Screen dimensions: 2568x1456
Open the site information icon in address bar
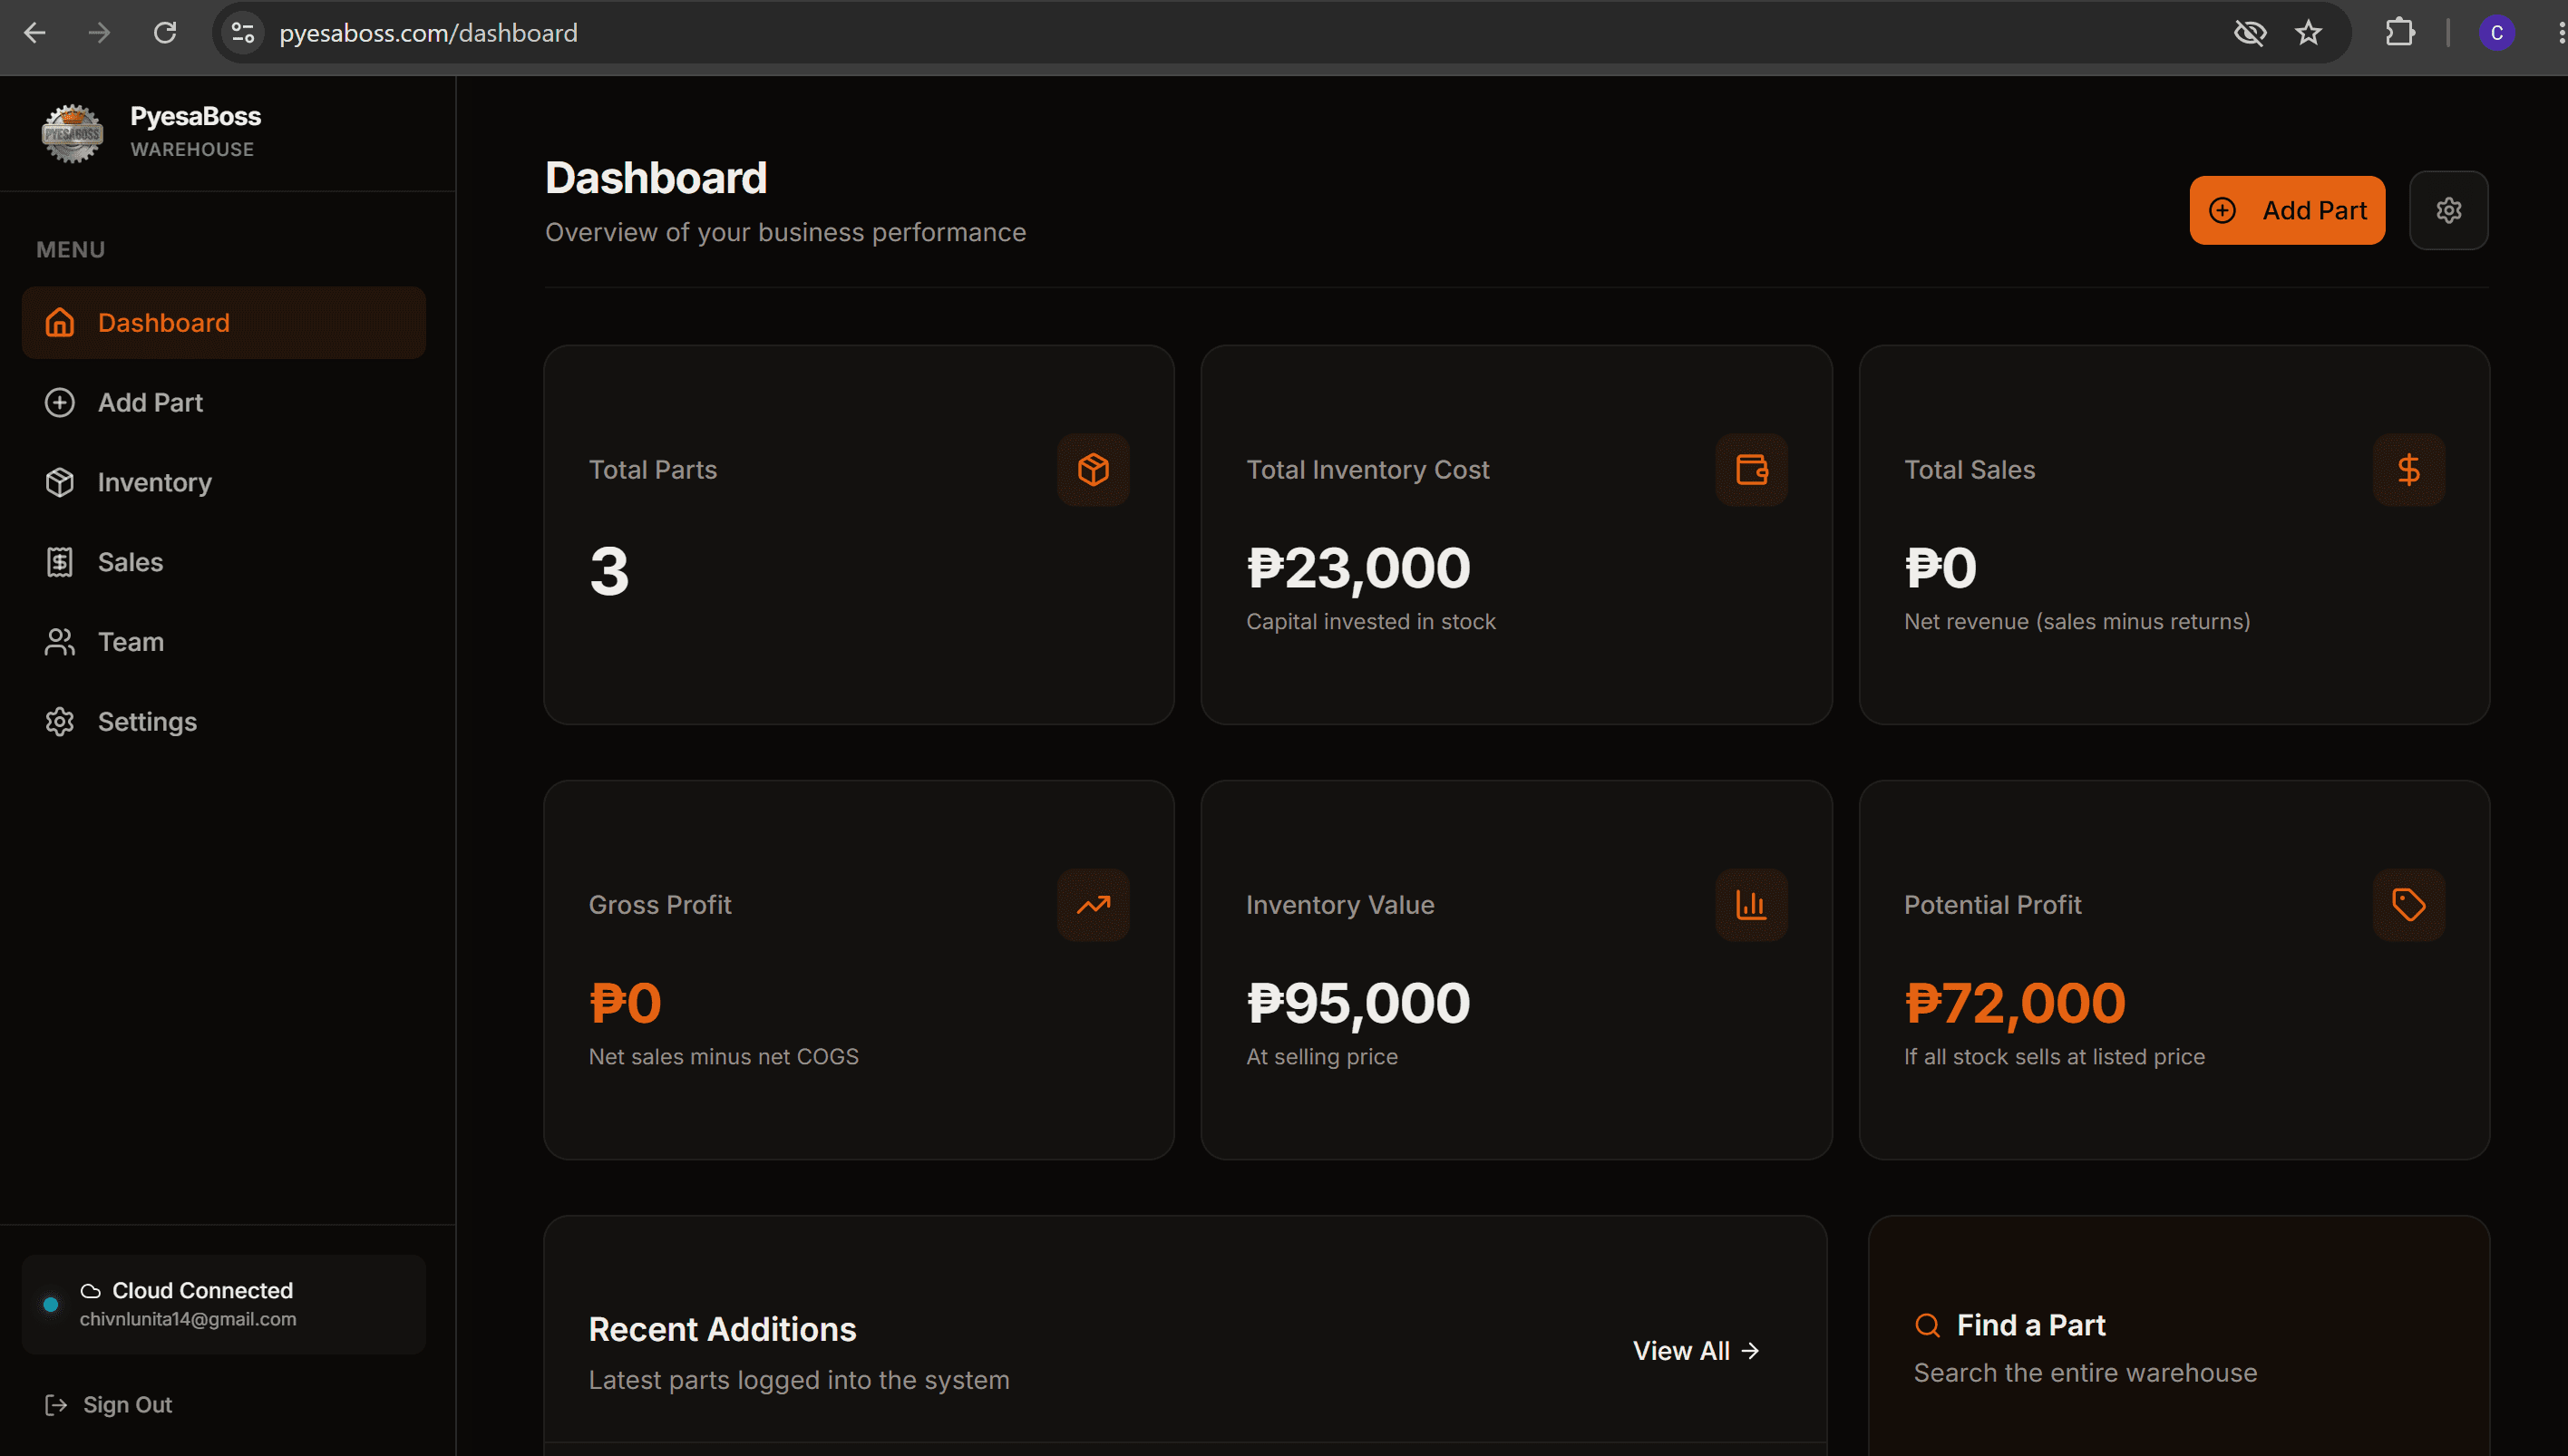click(243, 33)
